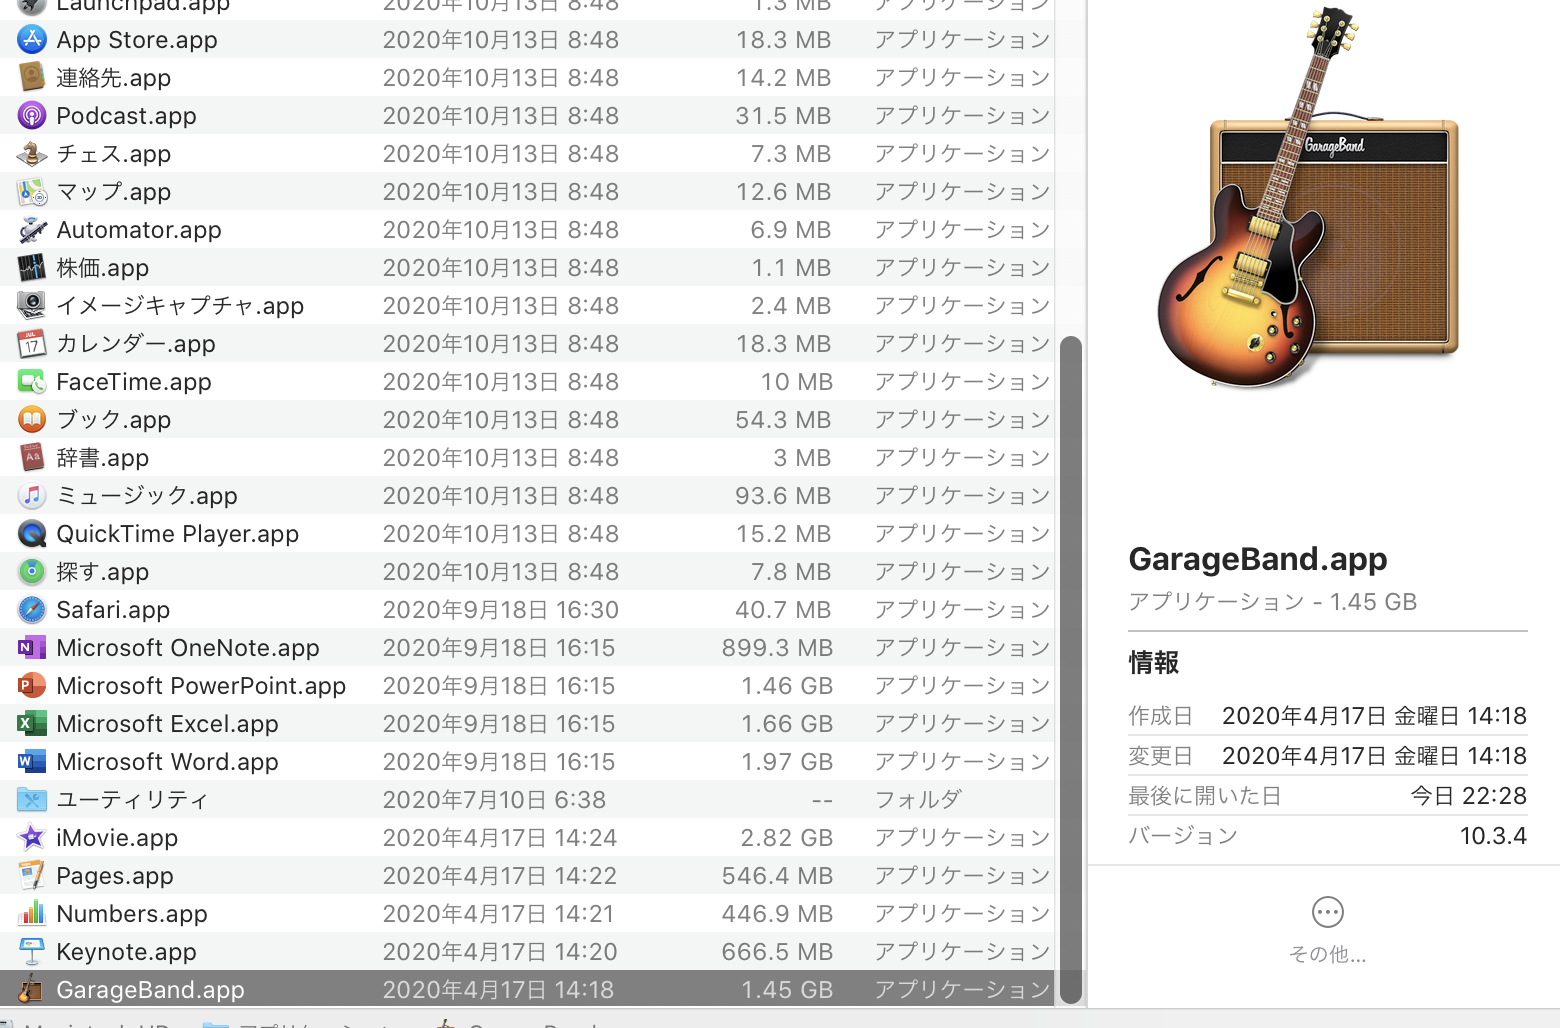Viewport: 1560px width, 1028px height.
Task: Click the "2.82 GB" size of iMovie
Action: [786, 838]
